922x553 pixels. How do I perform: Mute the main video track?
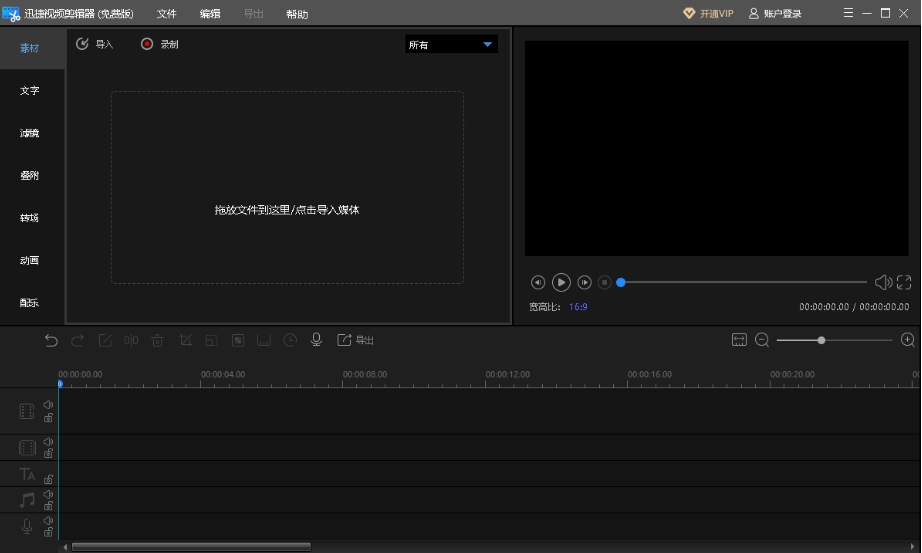pyautogui.click(x=48, y=405)
